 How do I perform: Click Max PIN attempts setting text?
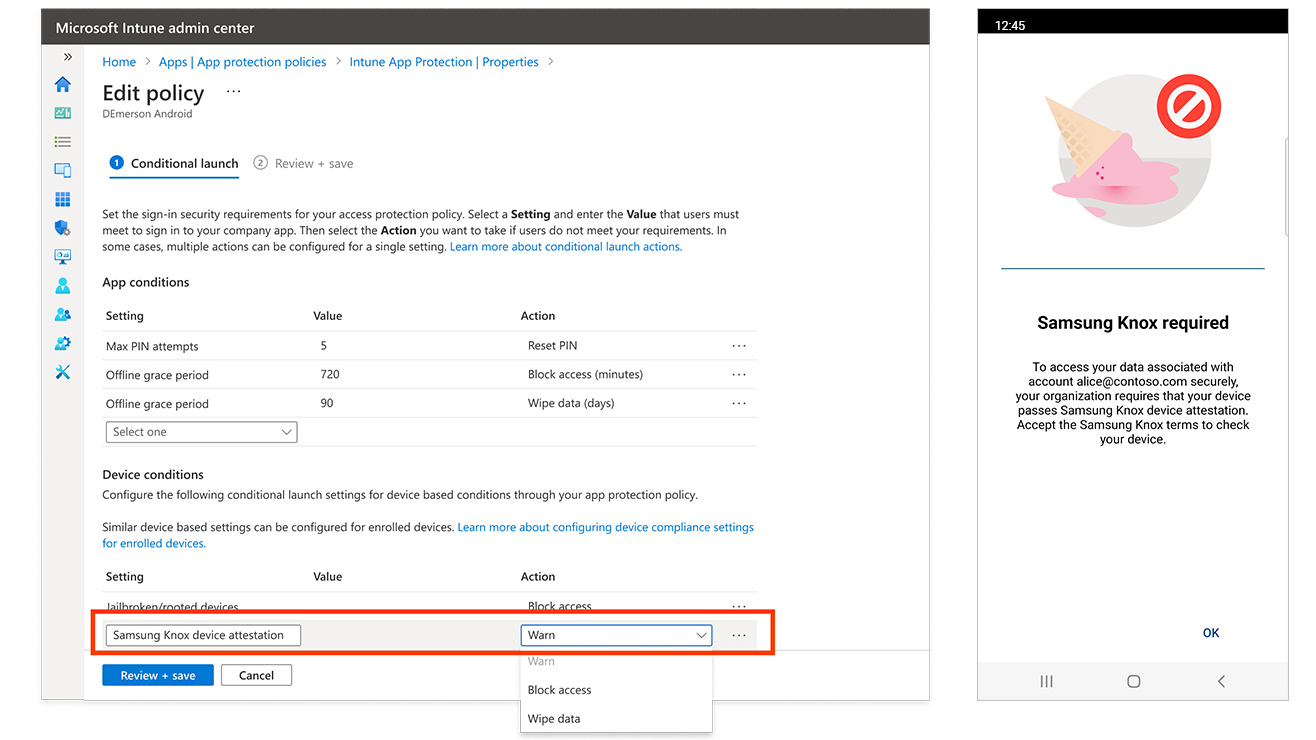point(152,346)
